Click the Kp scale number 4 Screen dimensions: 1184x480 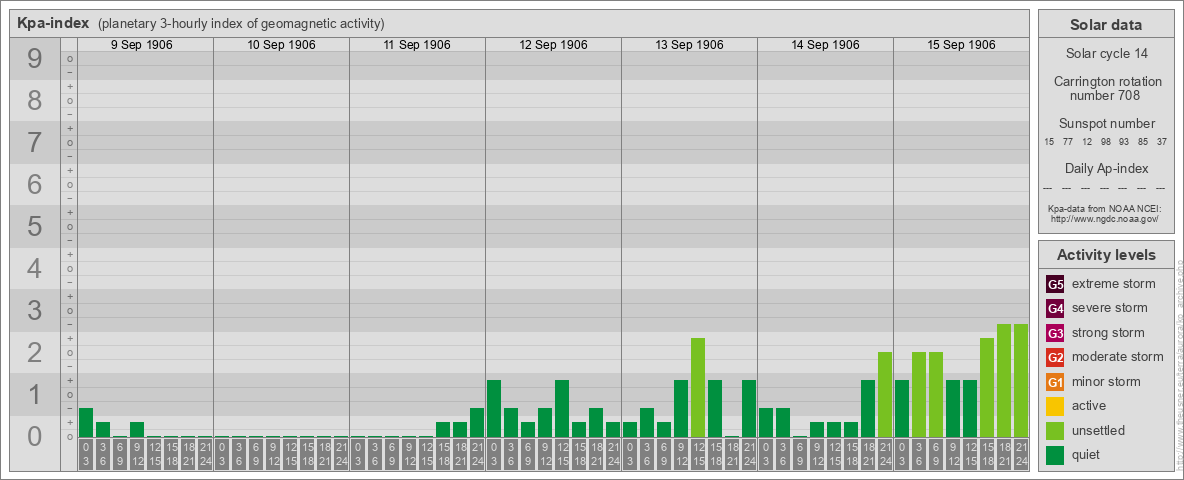pos(35,268)
